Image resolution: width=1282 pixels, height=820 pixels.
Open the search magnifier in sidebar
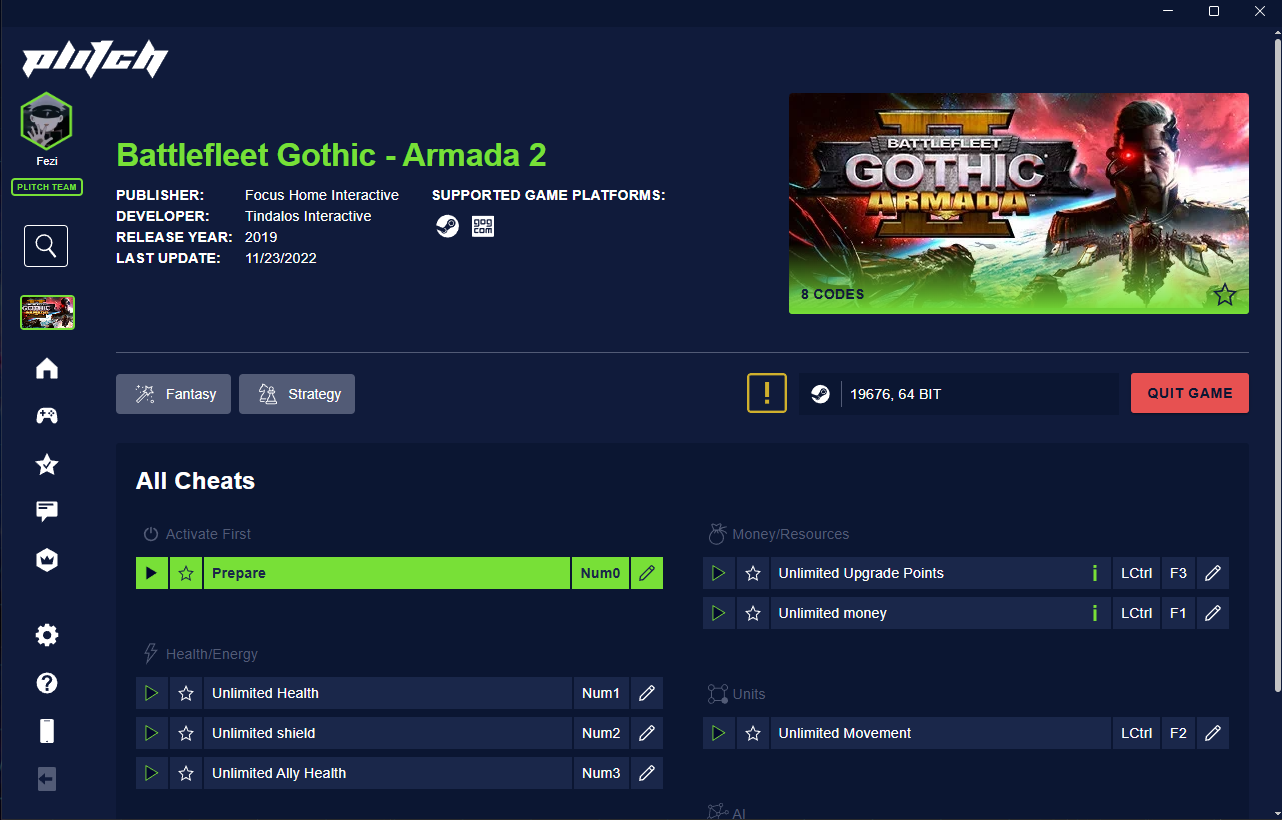point(46,246)
